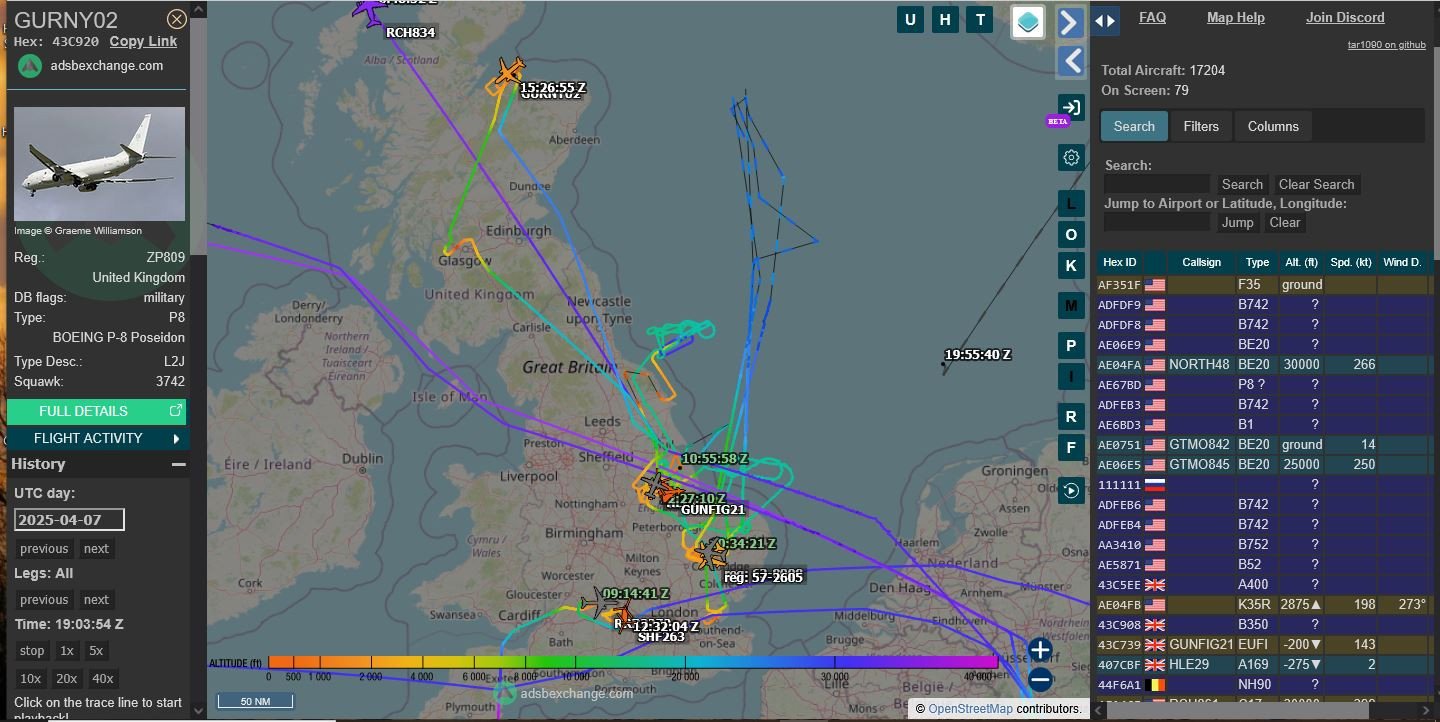Zoom out with the minus button
1440x722 pixels.
[1040, 681]
